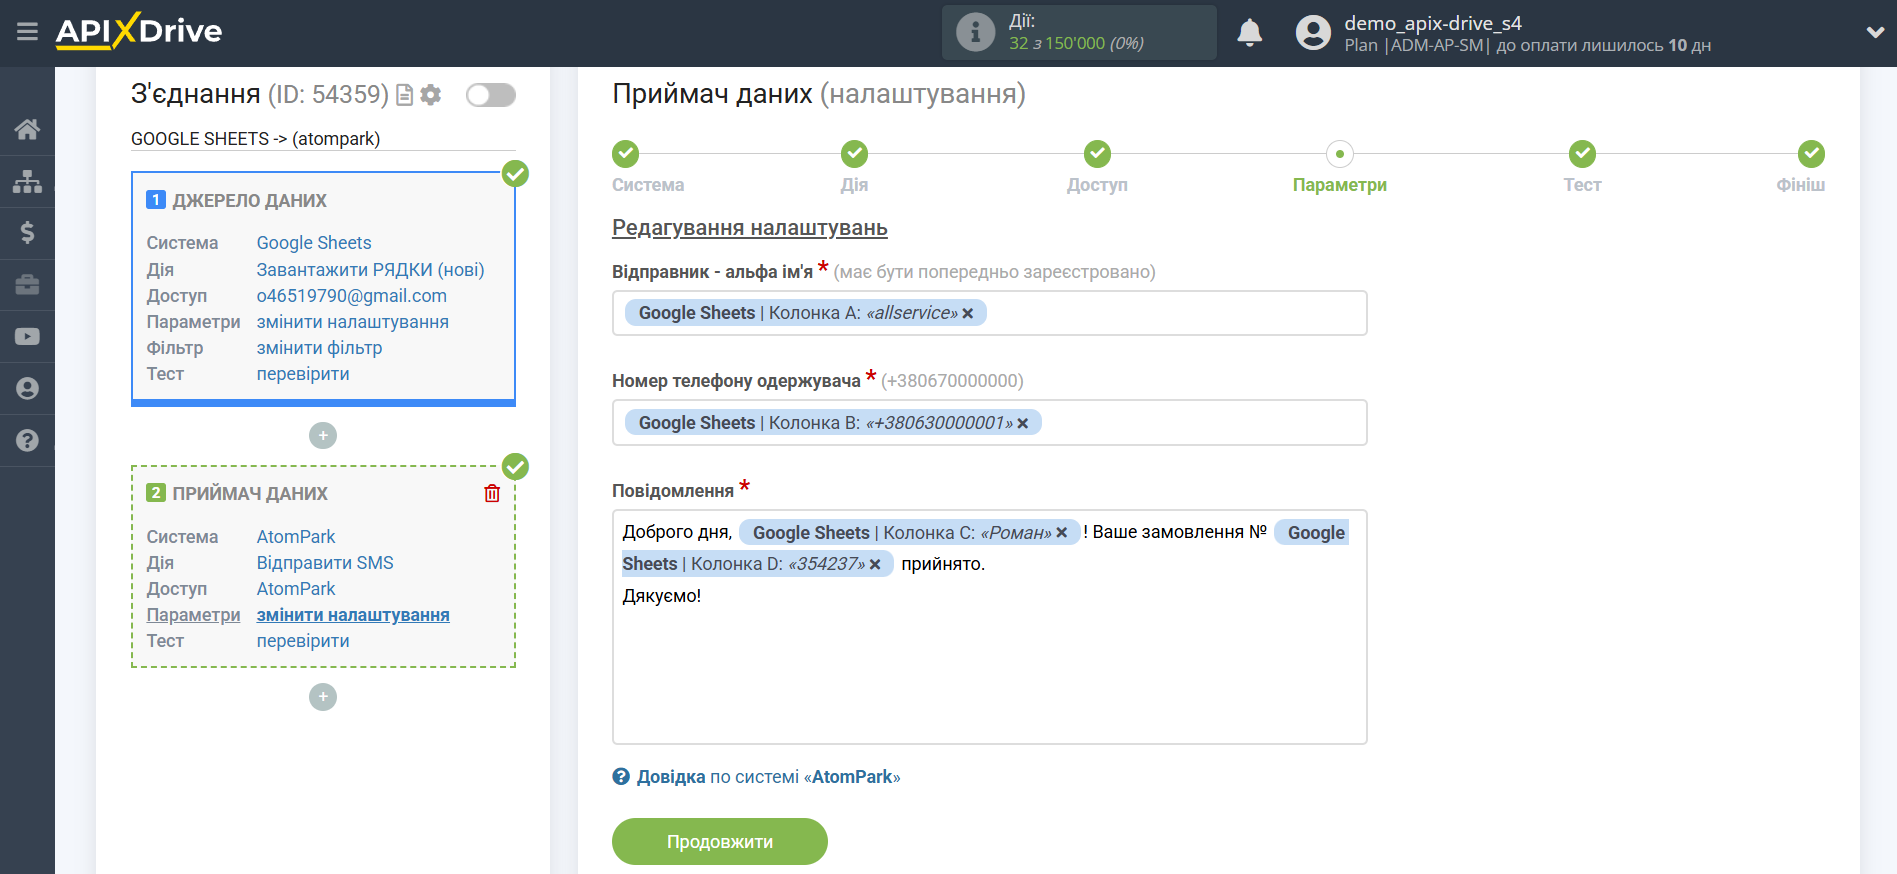
Task: Open briefcase services icon in sidebar
Action: (27, 285)
